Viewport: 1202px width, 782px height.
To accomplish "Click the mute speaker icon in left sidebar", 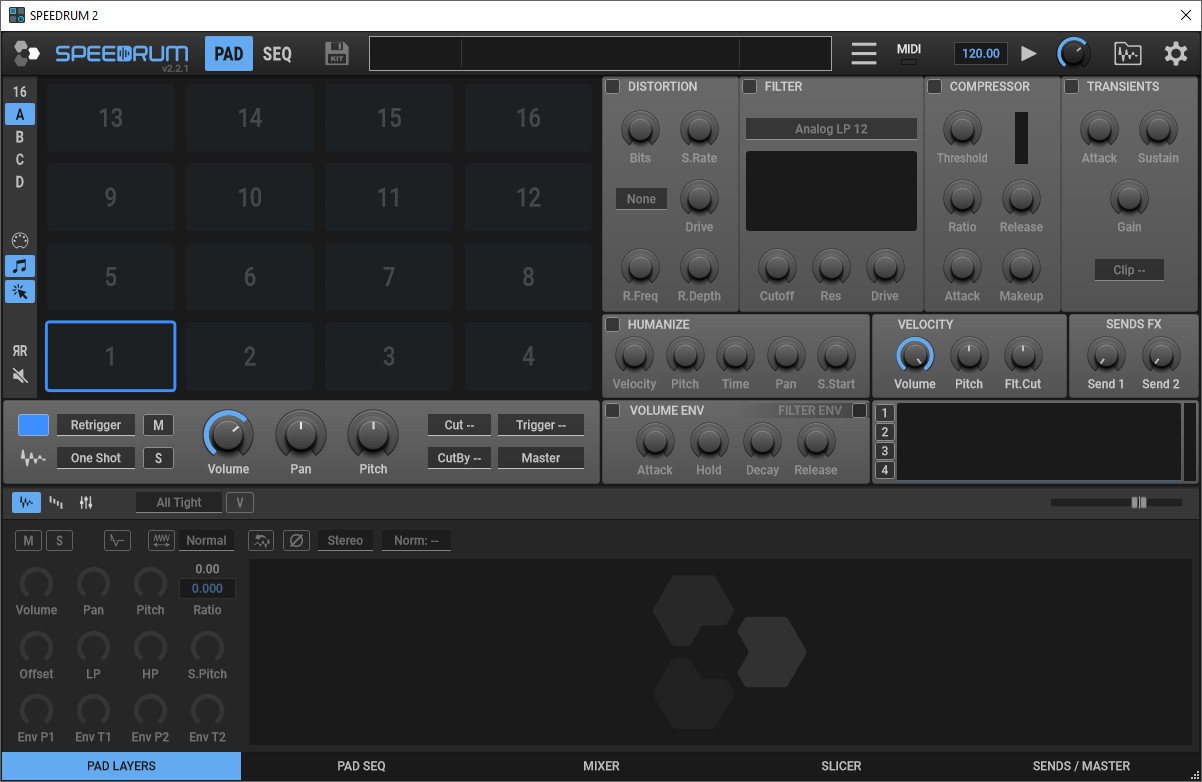I will click(x=20, y=376).
